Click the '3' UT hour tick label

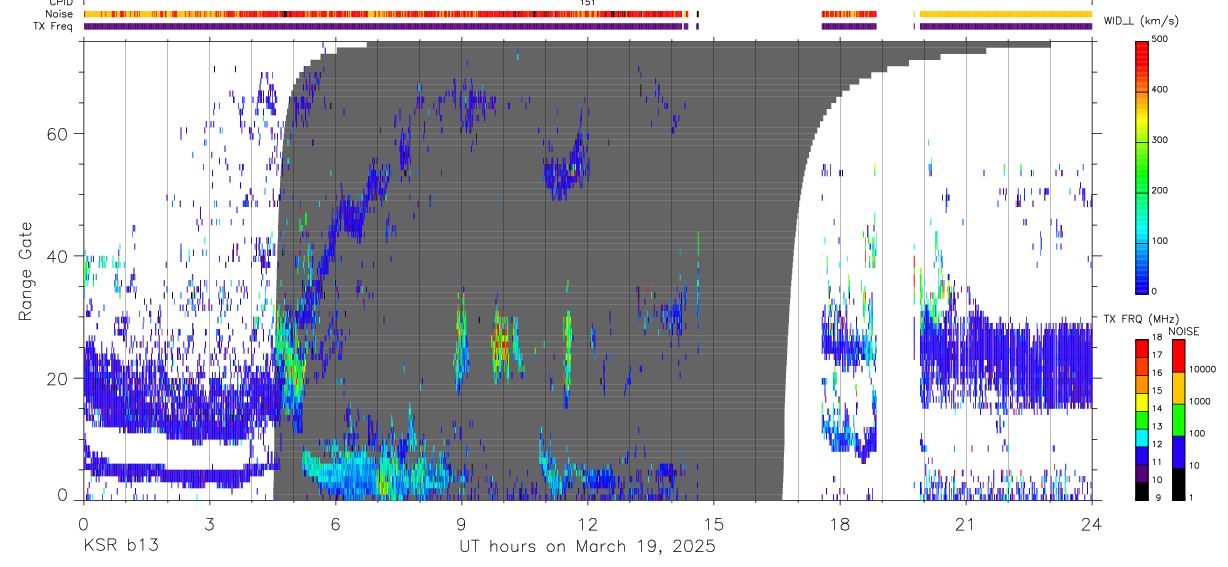[x=209, y=524]
